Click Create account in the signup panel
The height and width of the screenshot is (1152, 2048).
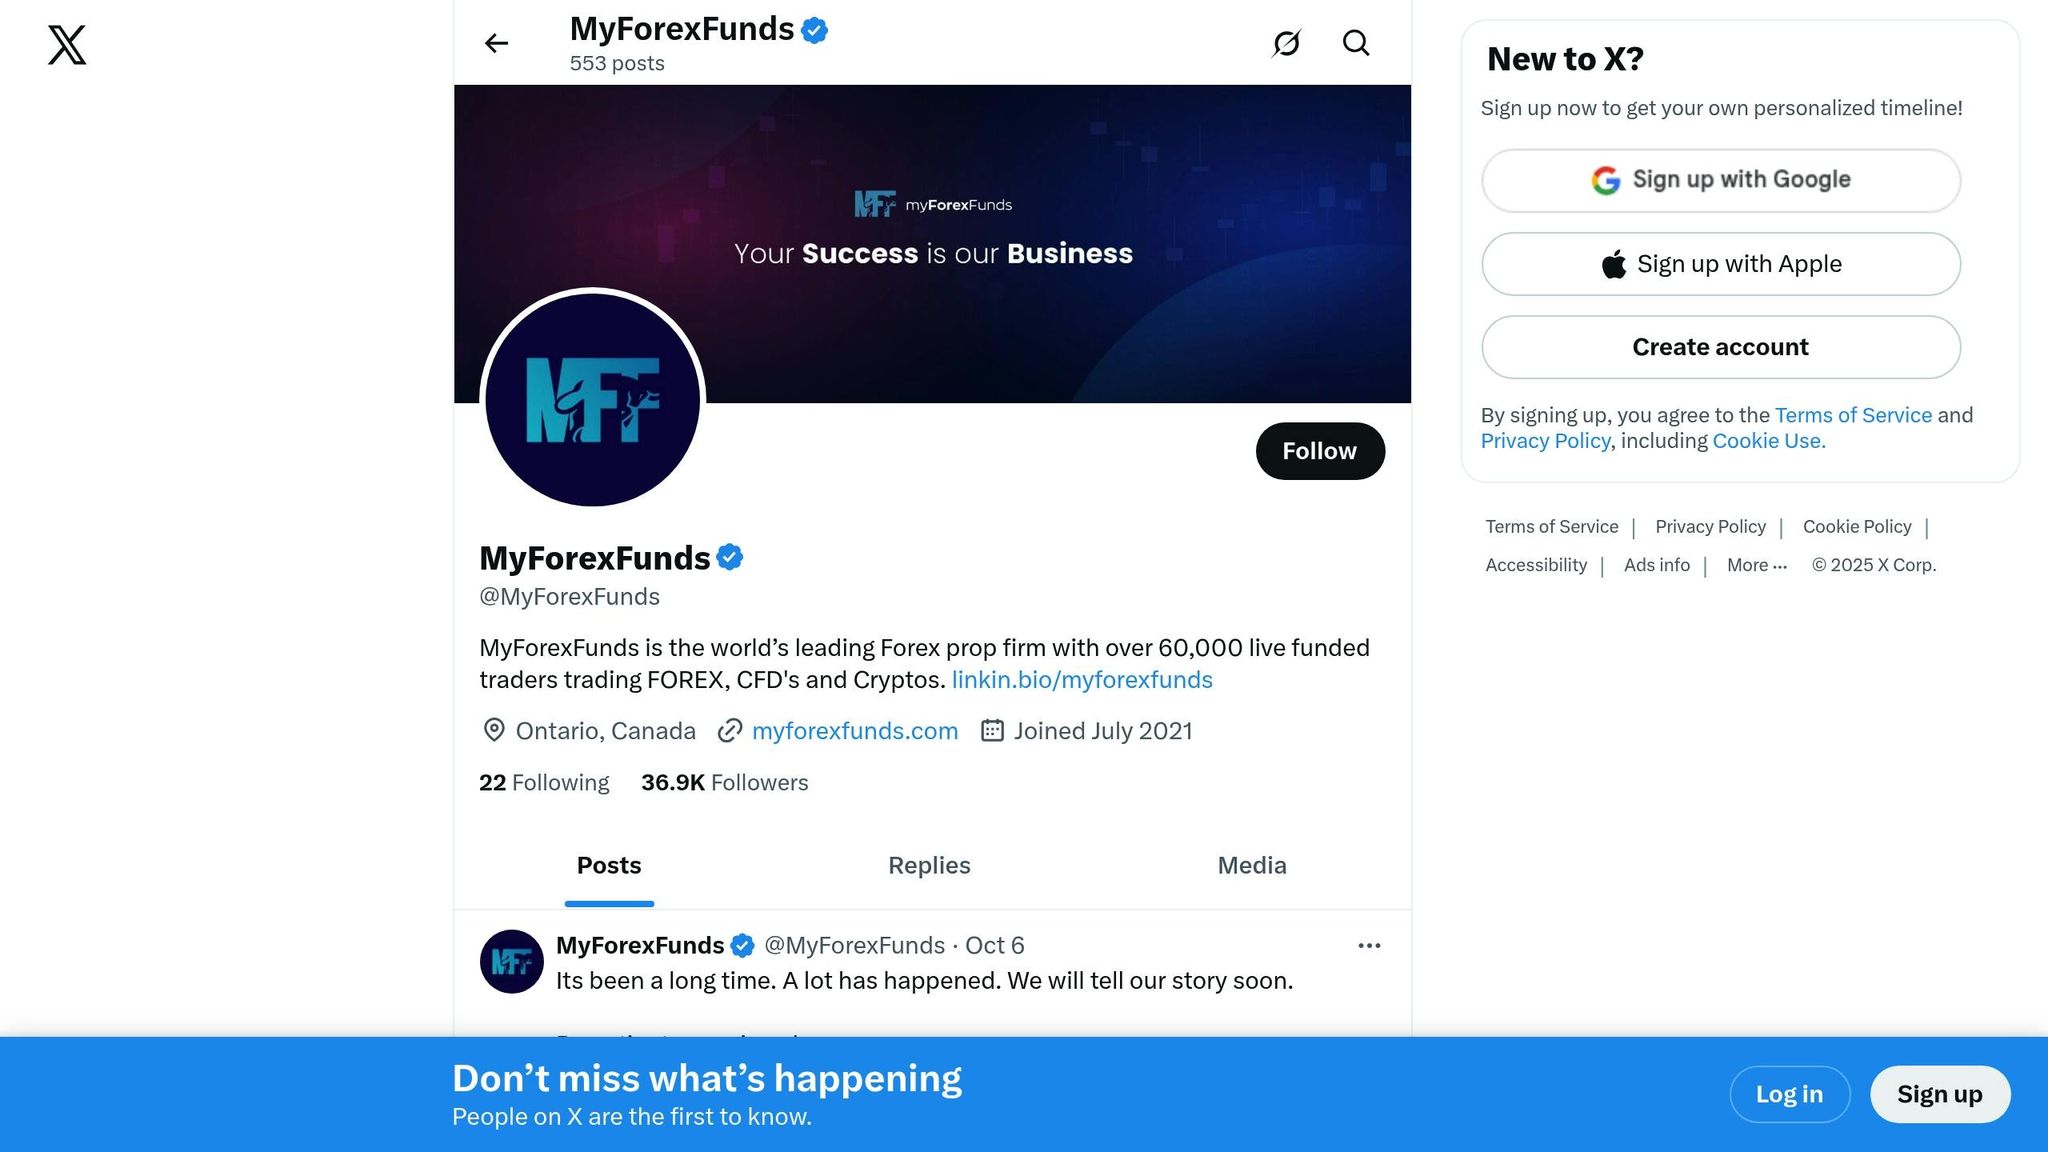pos(1719,347)
